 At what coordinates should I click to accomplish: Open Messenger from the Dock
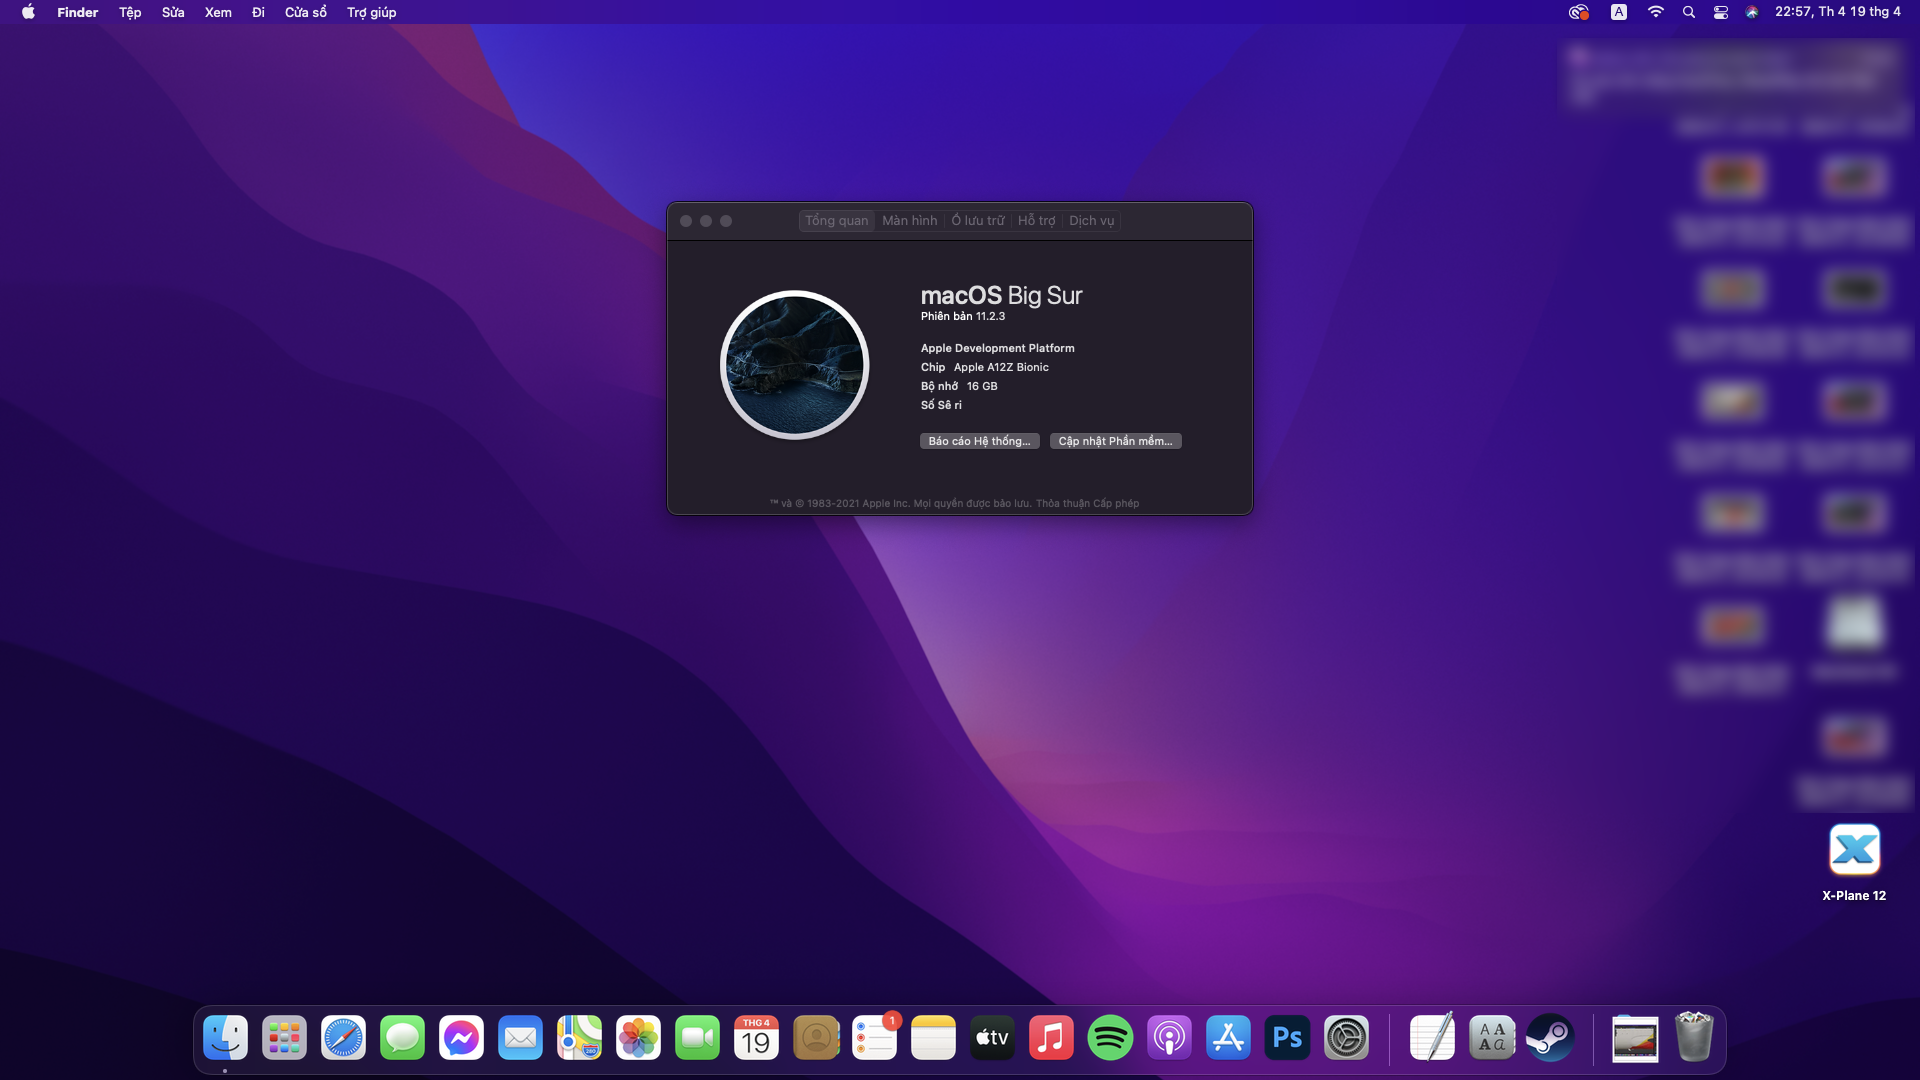click(x=461, y=1038)
